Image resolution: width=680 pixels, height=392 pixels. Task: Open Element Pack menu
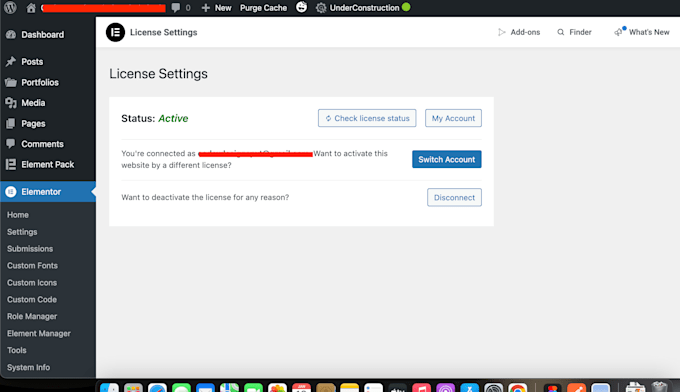(x=48, y=164)
